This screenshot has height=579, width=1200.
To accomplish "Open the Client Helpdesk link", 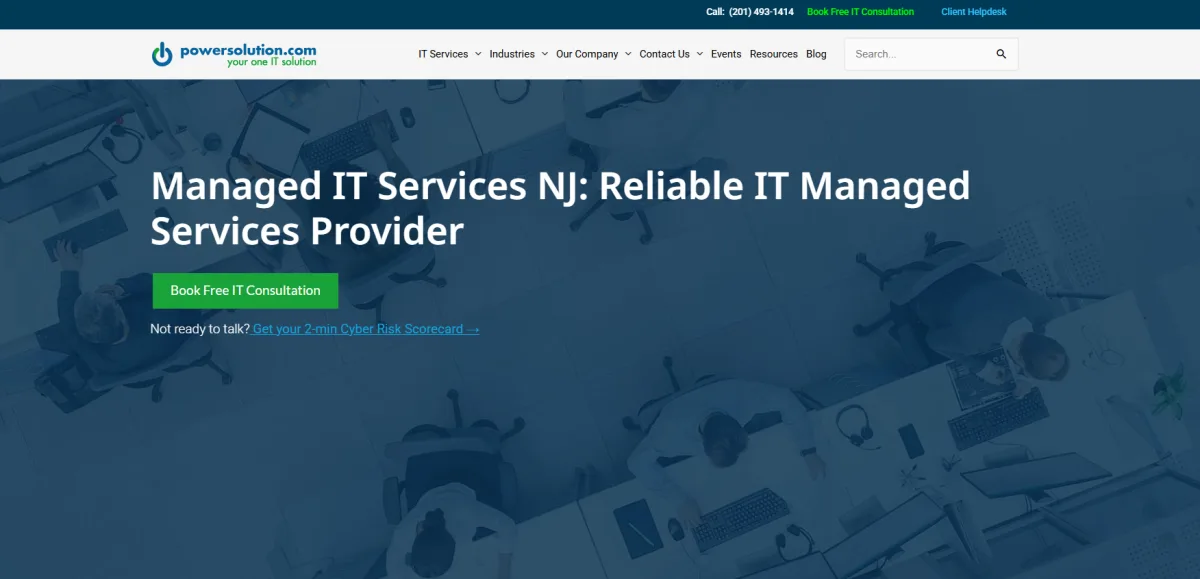I will pos(974,12).
